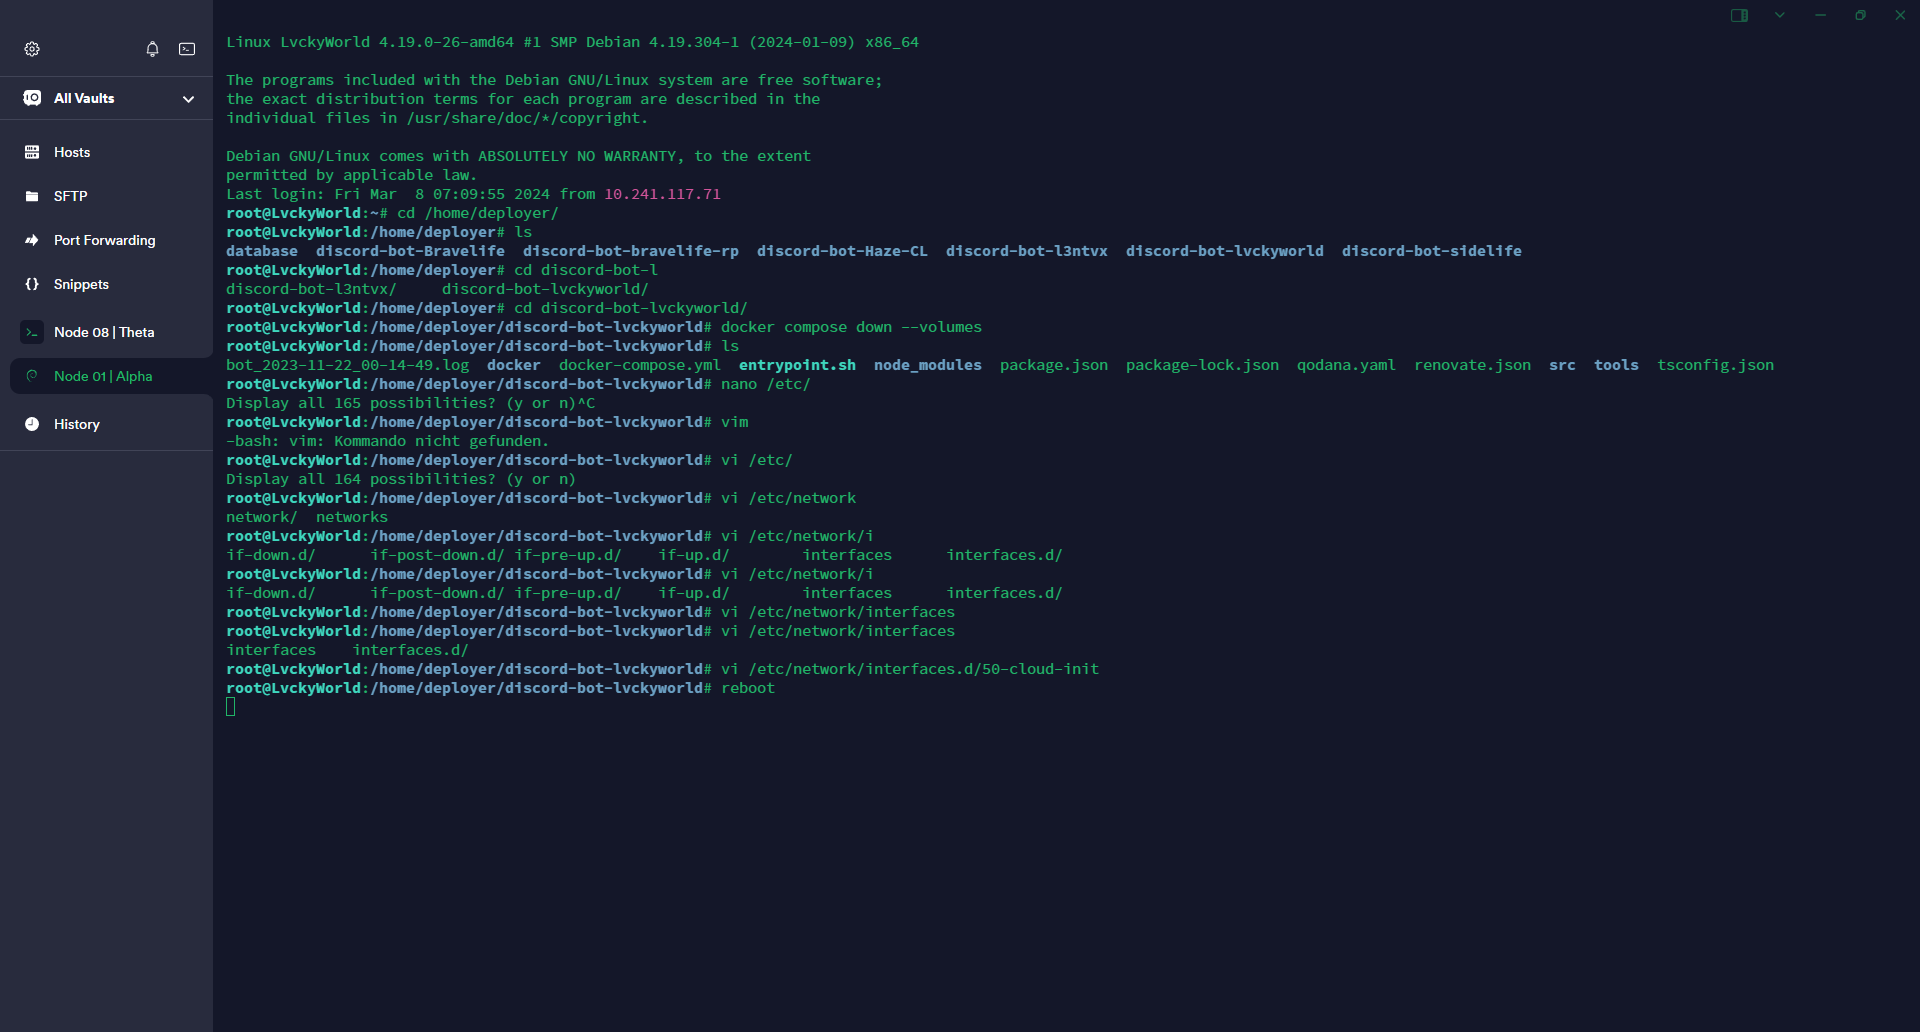Open the Hosts section

[72, 152]
